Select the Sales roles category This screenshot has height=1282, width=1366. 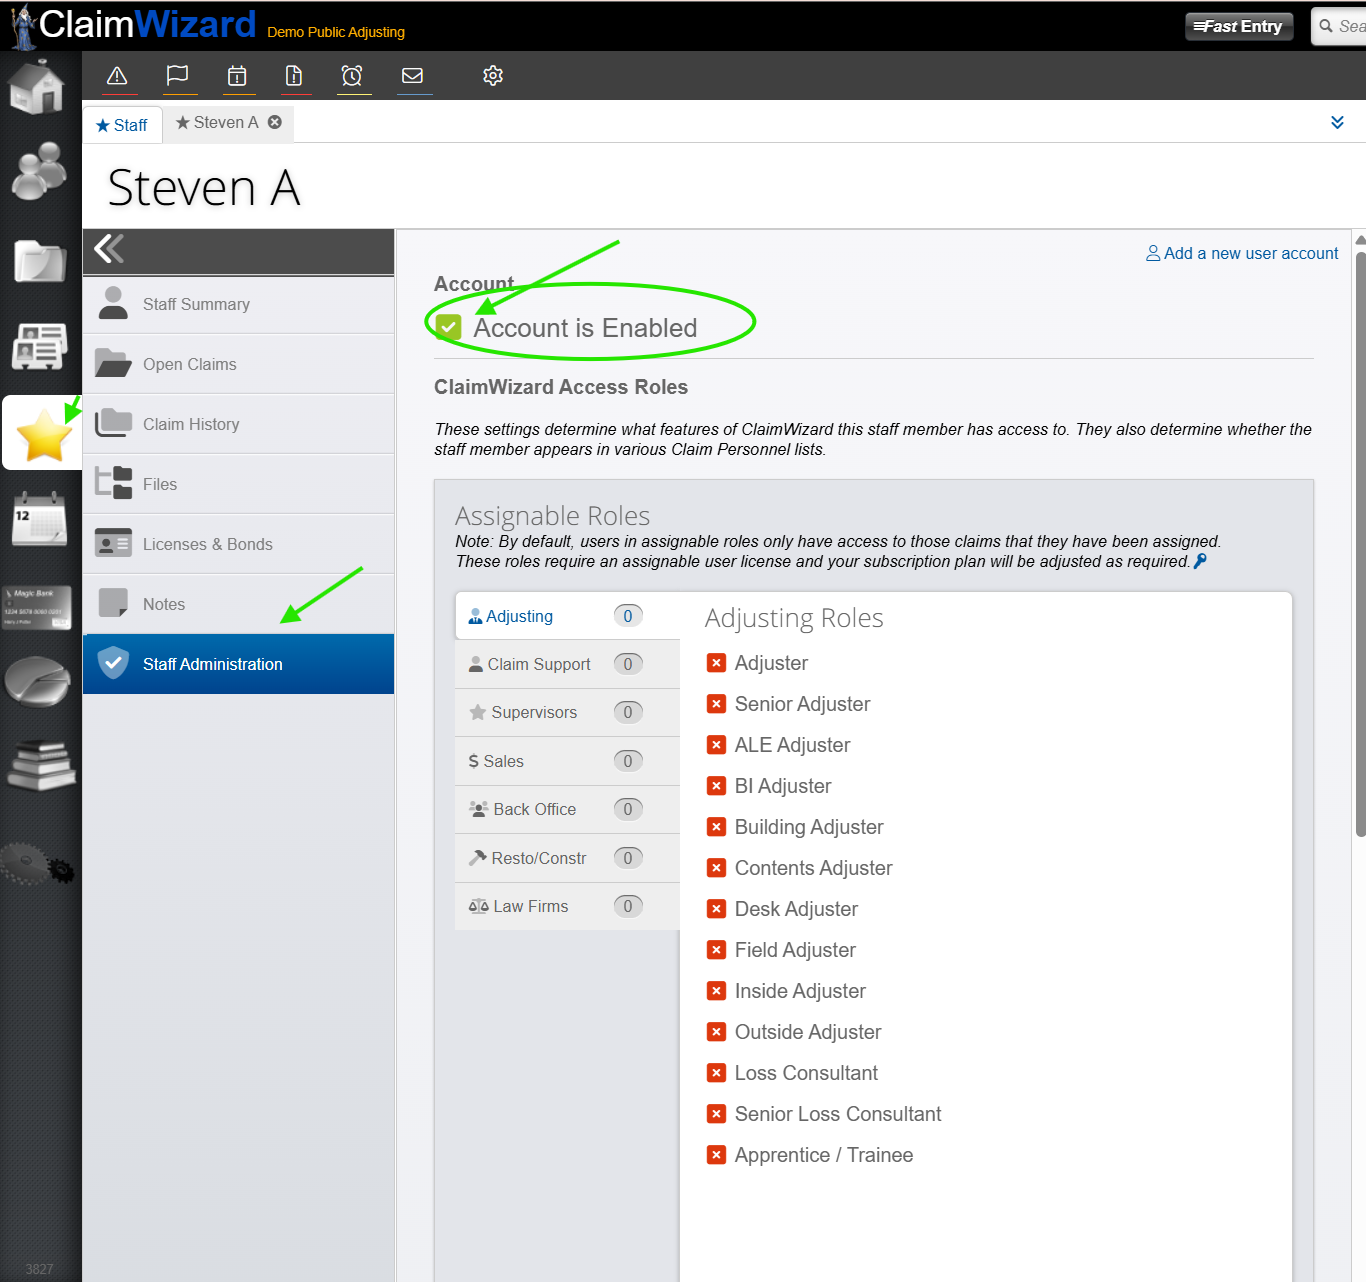coord(567,761)
